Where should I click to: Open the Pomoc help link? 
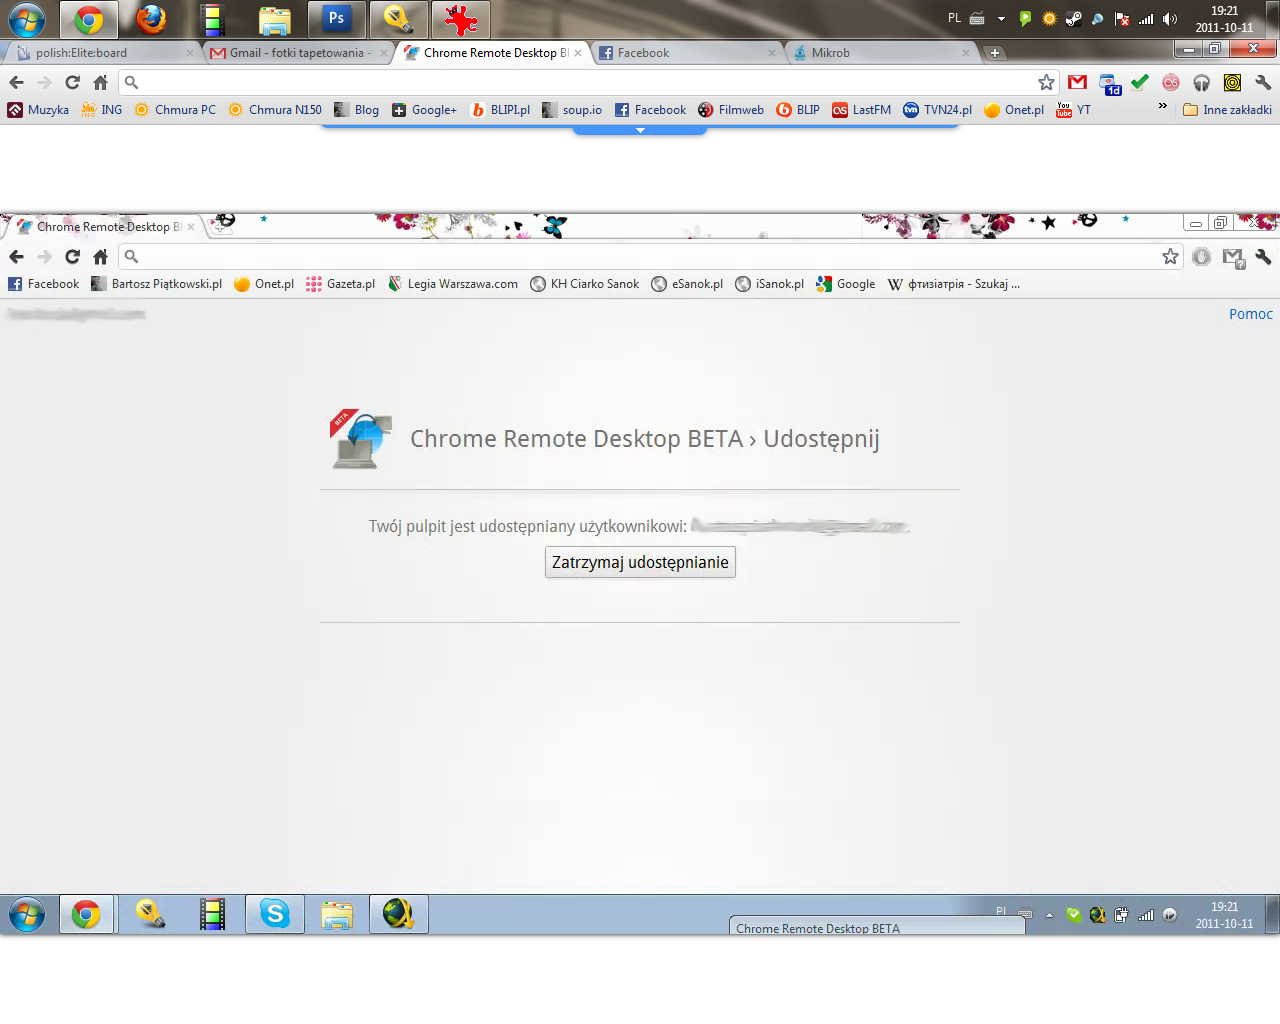coord(1250,314)
